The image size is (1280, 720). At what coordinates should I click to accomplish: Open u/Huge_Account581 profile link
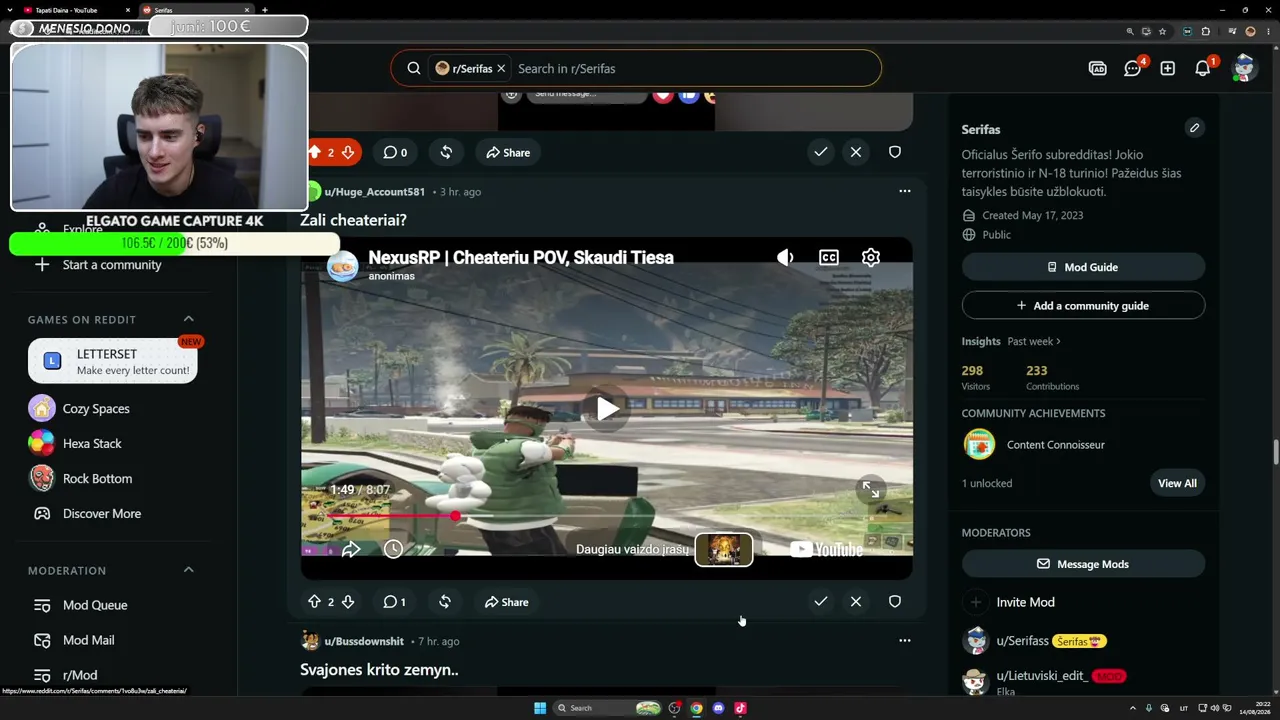374,191
